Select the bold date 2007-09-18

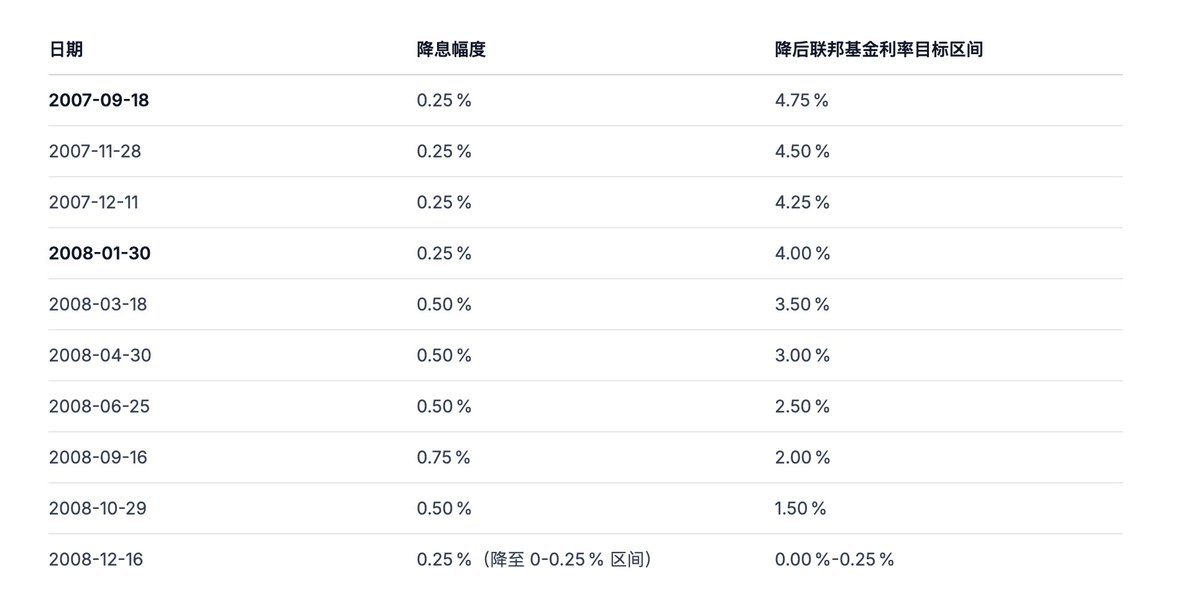click(99, 100)
